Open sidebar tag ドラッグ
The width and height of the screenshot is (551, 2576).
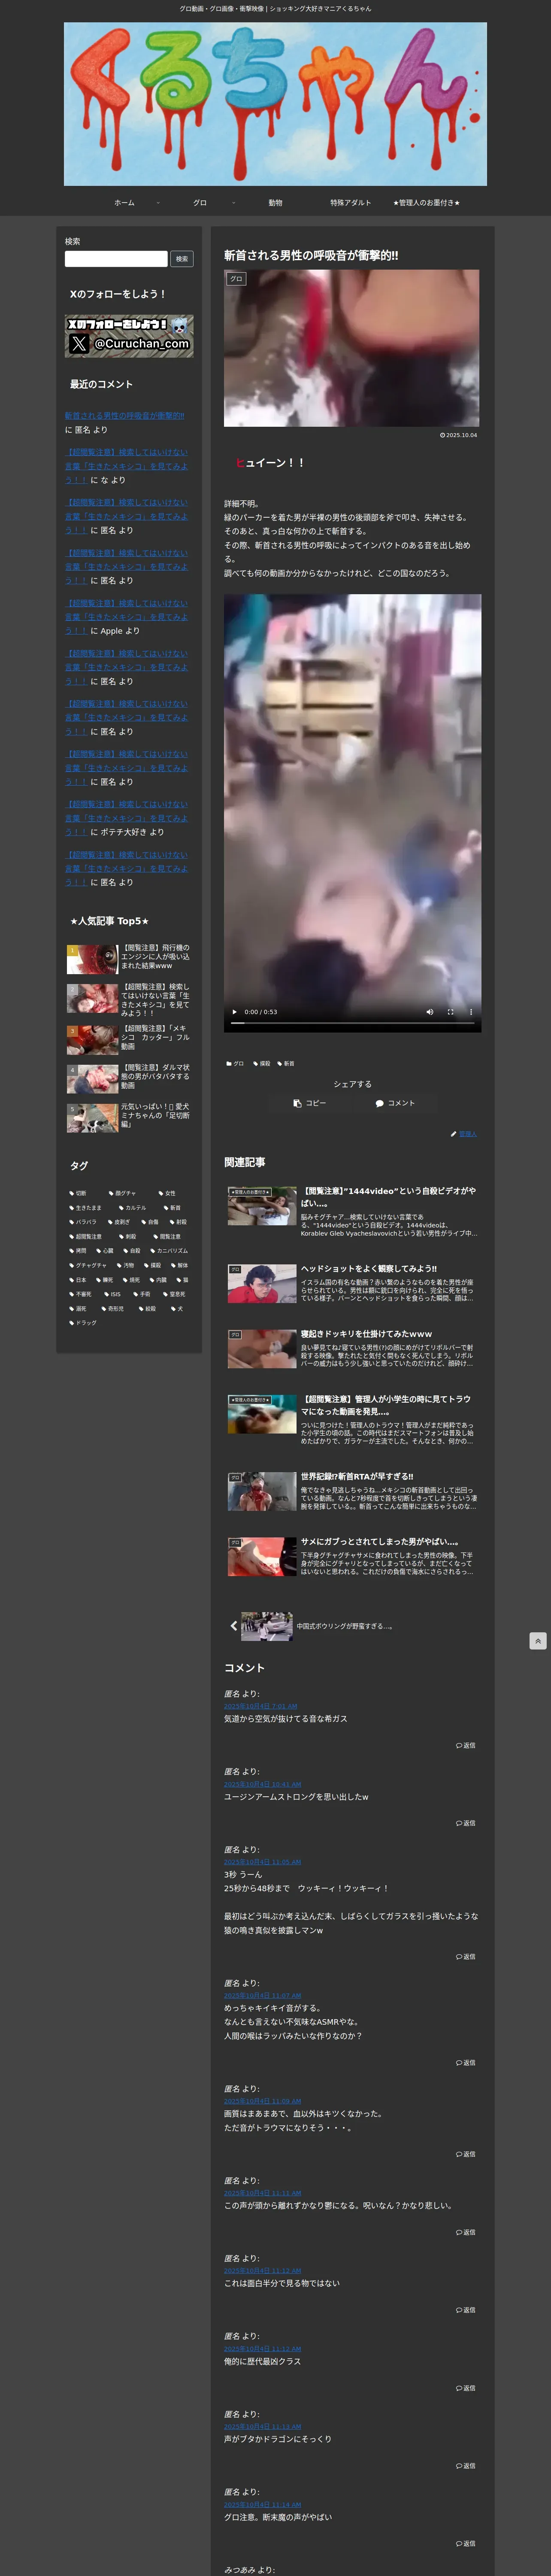coord(83,1323)
